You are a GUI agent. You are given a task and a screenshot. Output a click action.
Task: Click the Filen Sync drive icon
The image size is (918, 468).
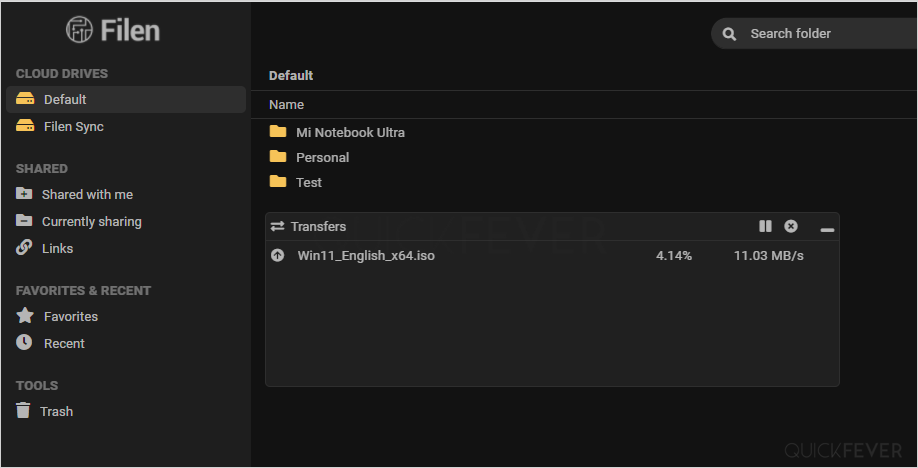[x=25, y=125]
